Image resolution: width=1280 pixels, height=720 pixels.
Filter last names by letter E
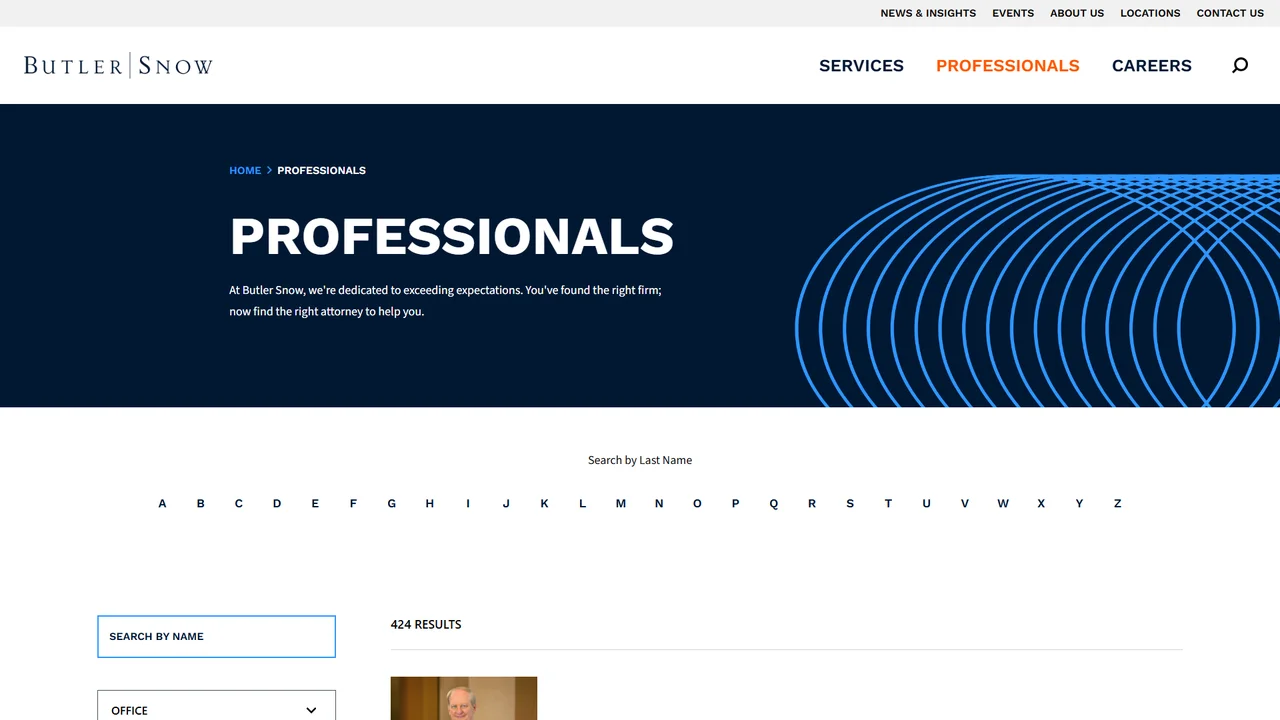315,503
